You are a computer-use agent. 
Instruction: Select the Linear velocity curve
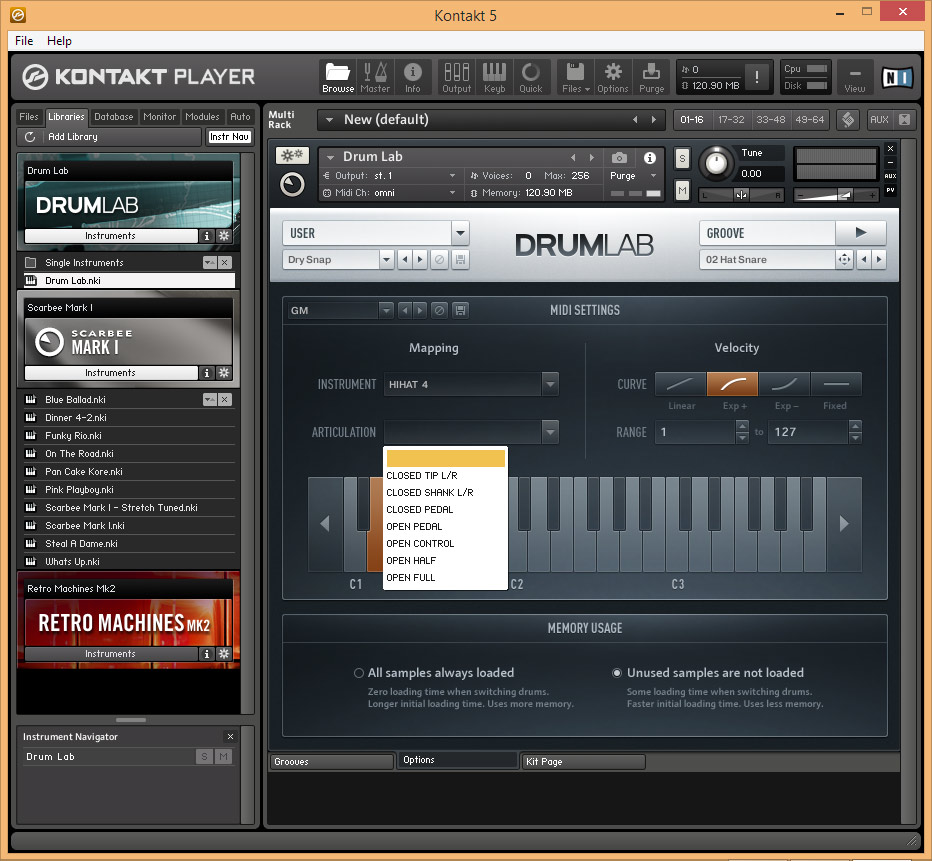click(x=681, y=384)
